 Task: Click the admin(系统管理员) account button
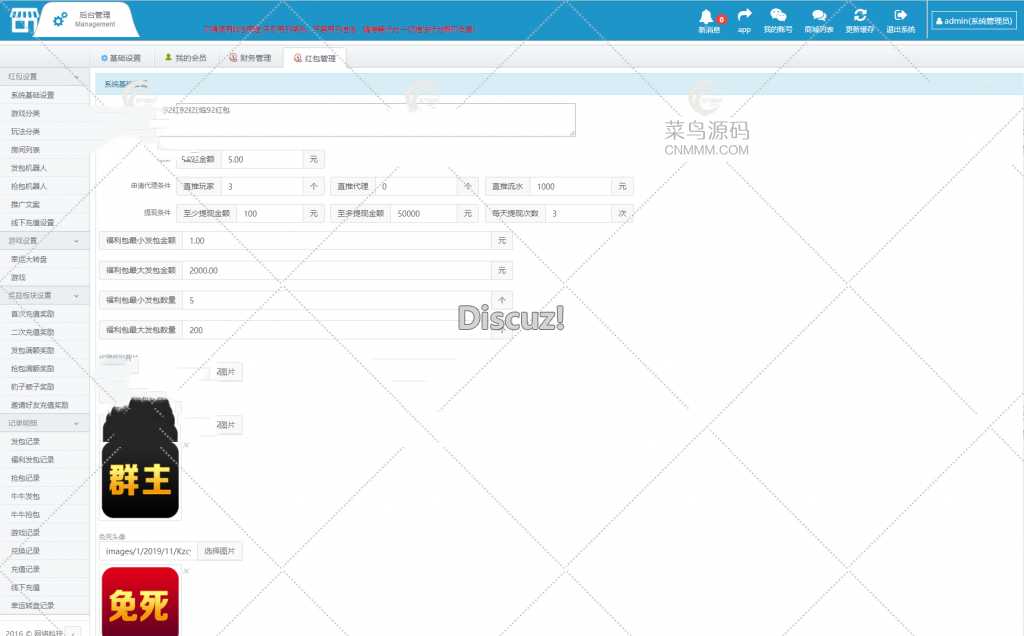click(974, 20)
